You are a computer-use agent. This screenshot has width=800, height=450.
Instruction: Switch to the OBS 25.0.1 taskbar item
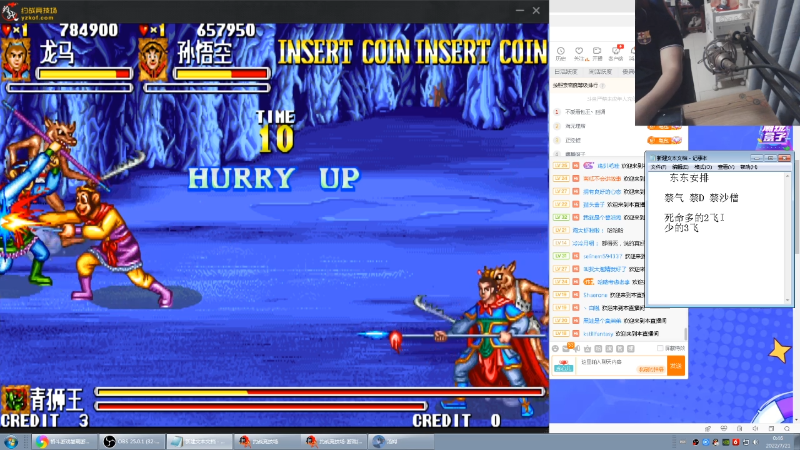[x=133, y=441]
